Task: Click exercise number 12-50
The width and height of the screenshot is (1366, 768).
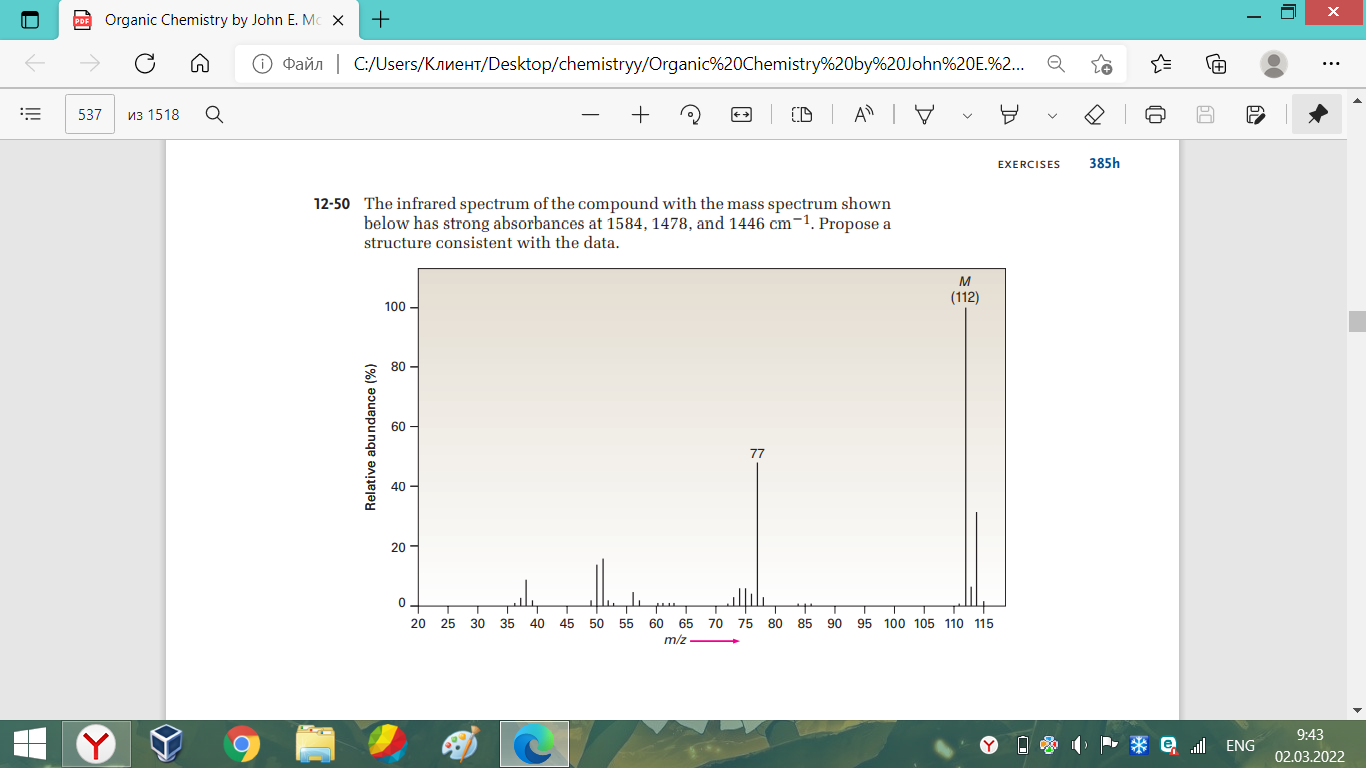Action: [332, 204]
